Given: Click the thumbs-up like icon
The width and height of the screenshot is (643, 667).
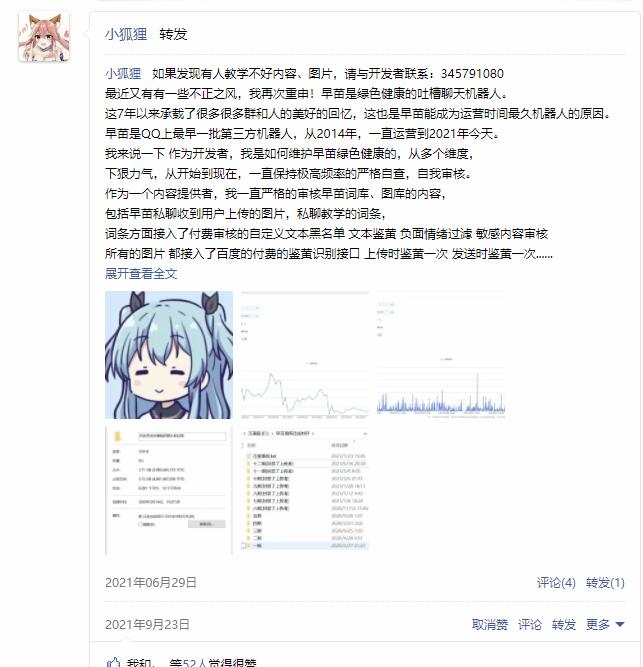Looking at the screenshot, I should (x=114, y=662).
